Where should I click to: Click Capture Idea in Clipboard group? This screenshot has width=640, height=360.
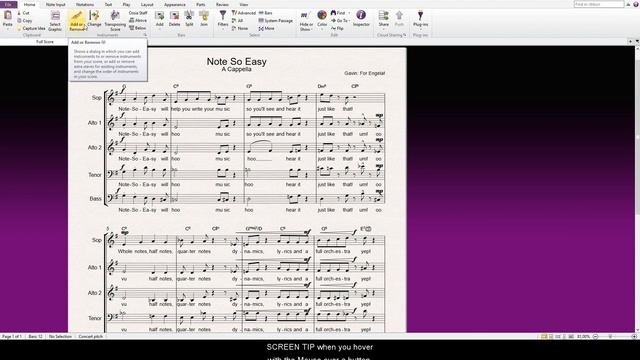tap(31, 28)
